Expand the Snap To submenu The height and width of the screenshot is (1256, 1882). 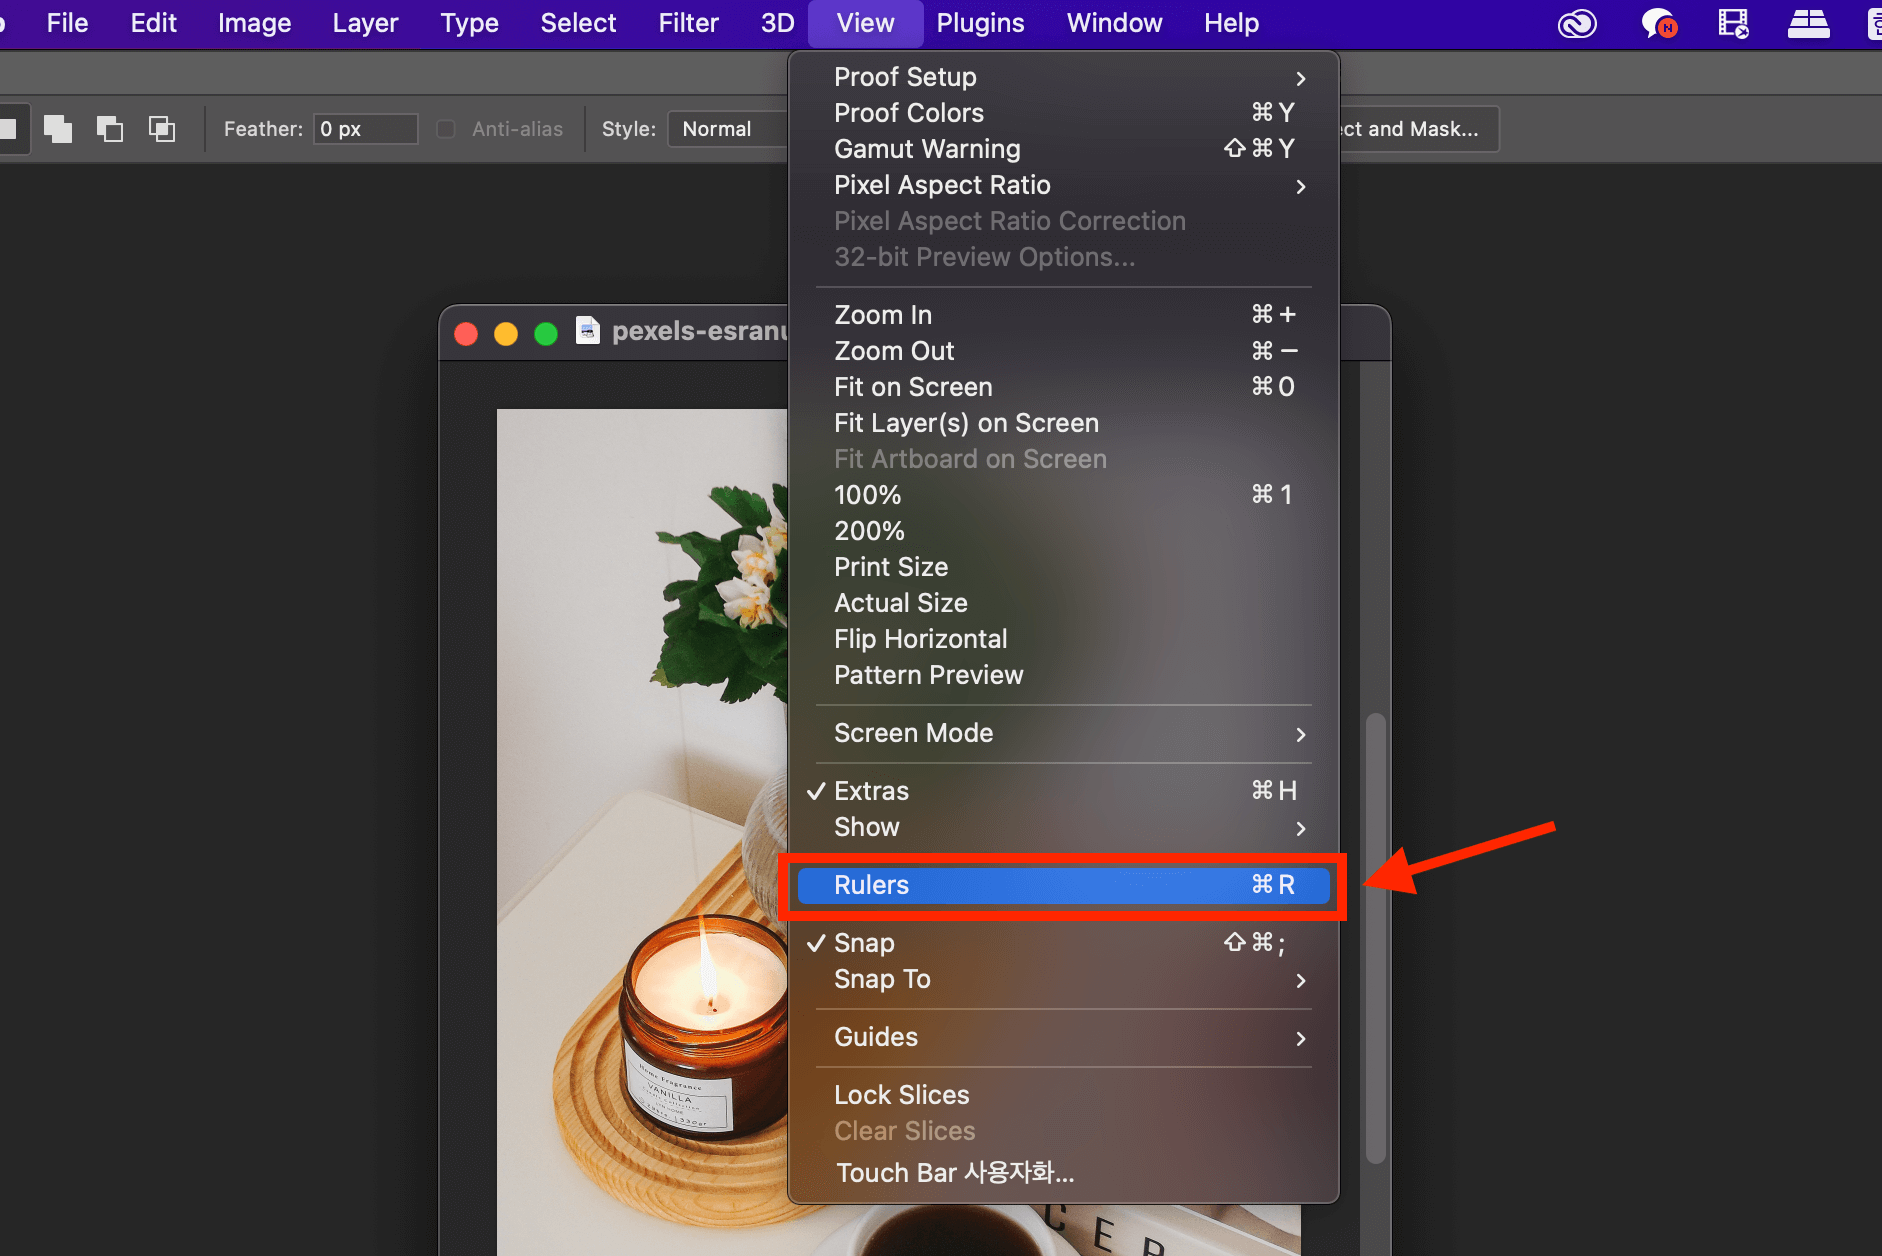coord(1063,979)
